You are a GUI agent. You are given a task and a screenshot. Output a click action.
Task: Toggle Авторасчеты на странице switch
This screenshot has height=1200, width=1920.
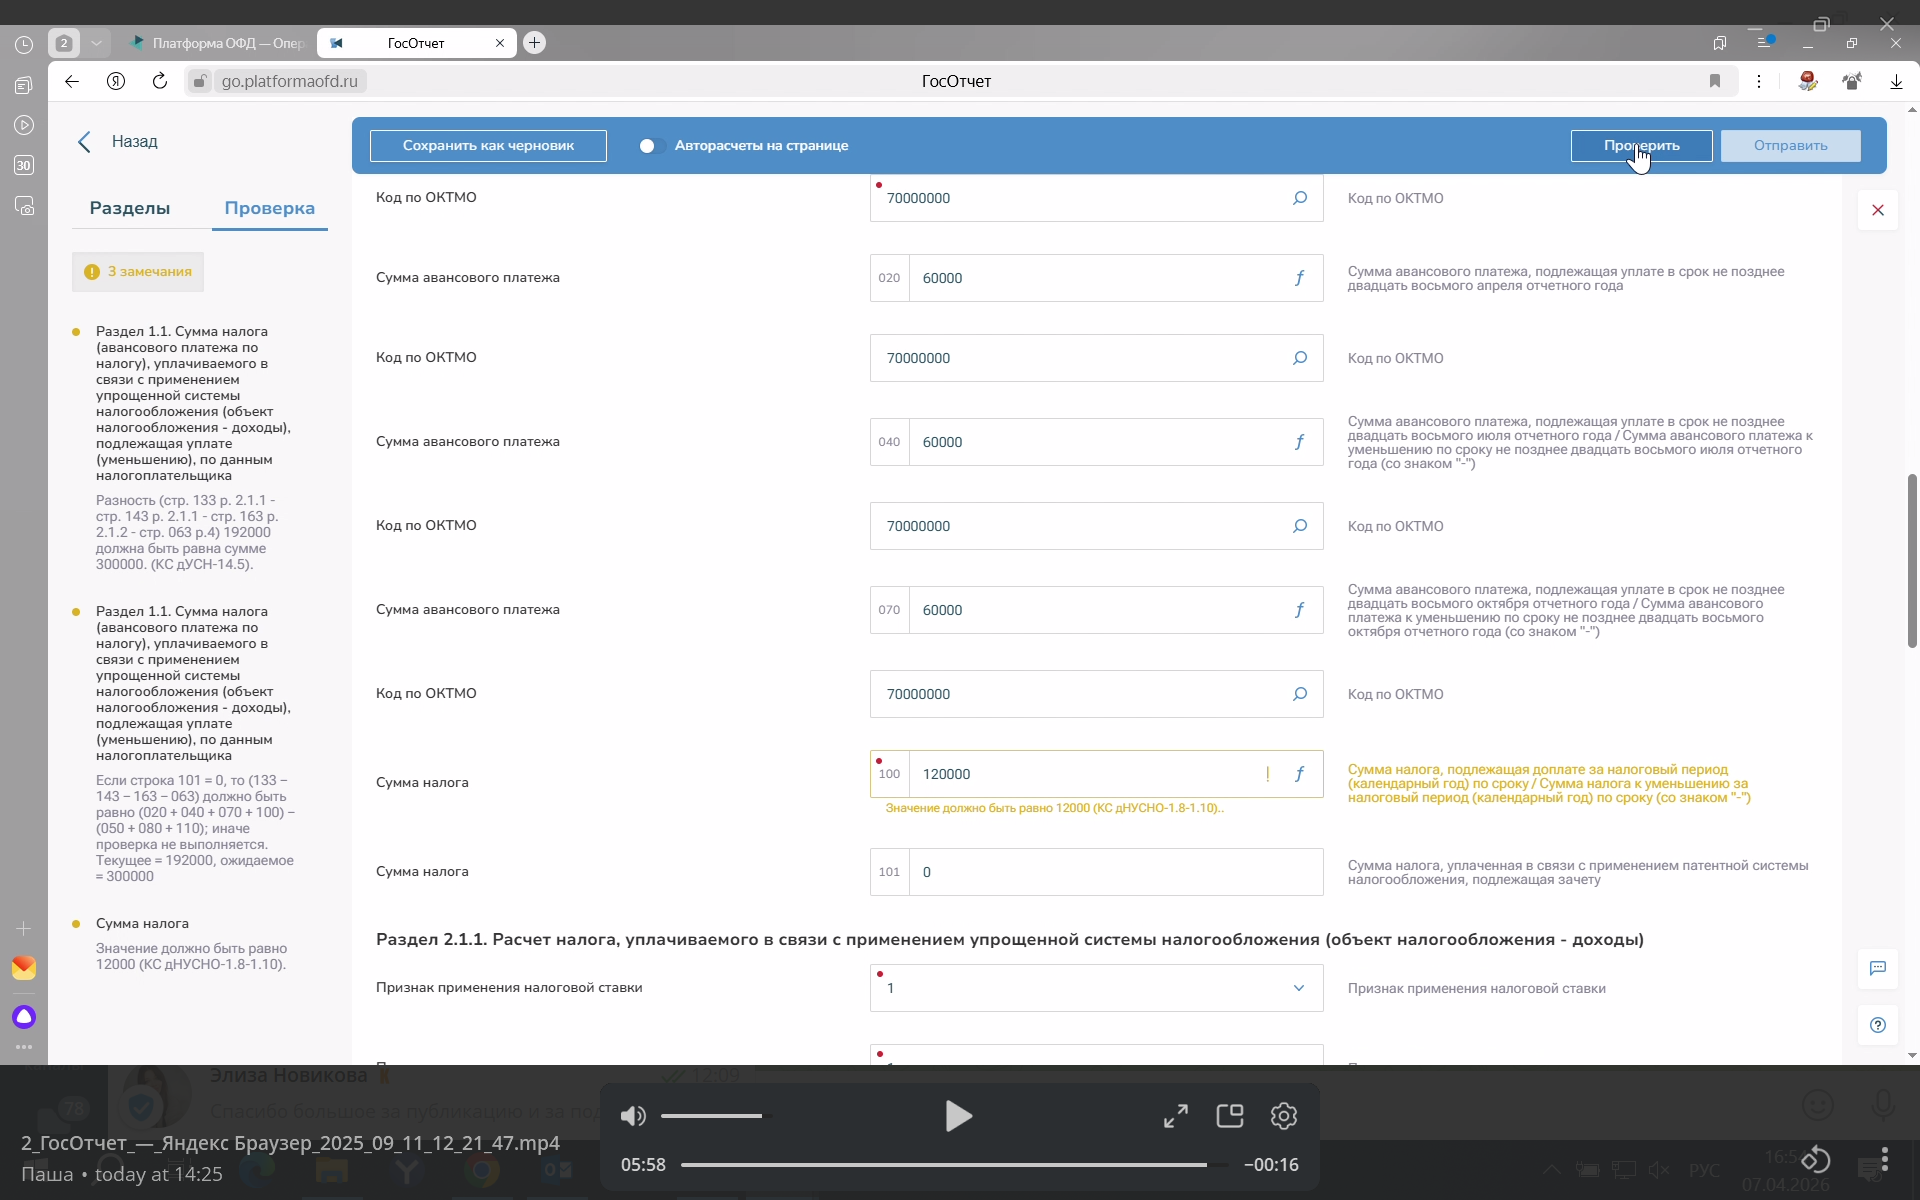(650, 146)
